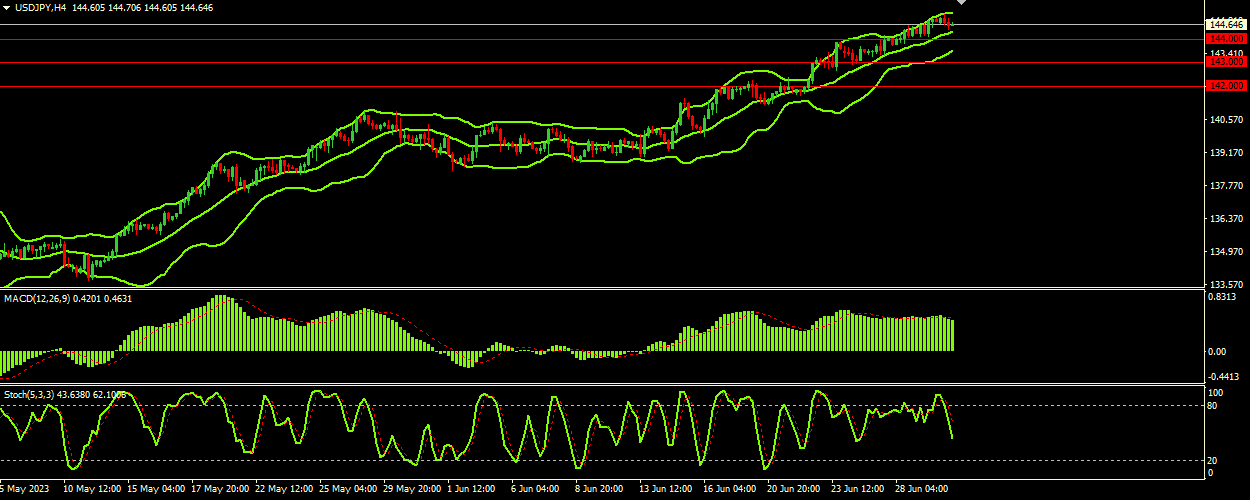
Task: Click the Stoch(5,3,3) indicator label
Action: point(30,395)
